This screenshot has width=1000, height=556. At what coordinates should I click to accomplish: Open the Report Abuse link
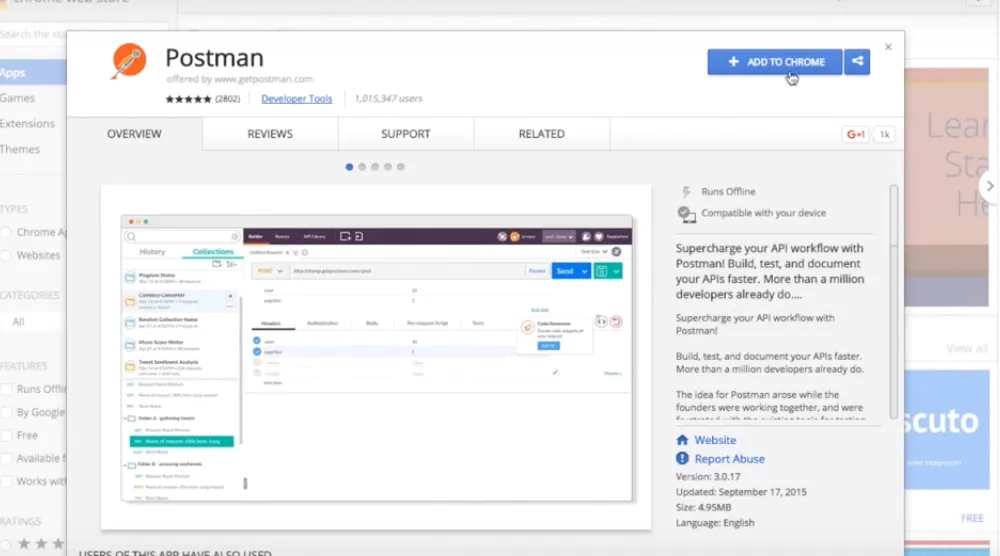[730, 458]
